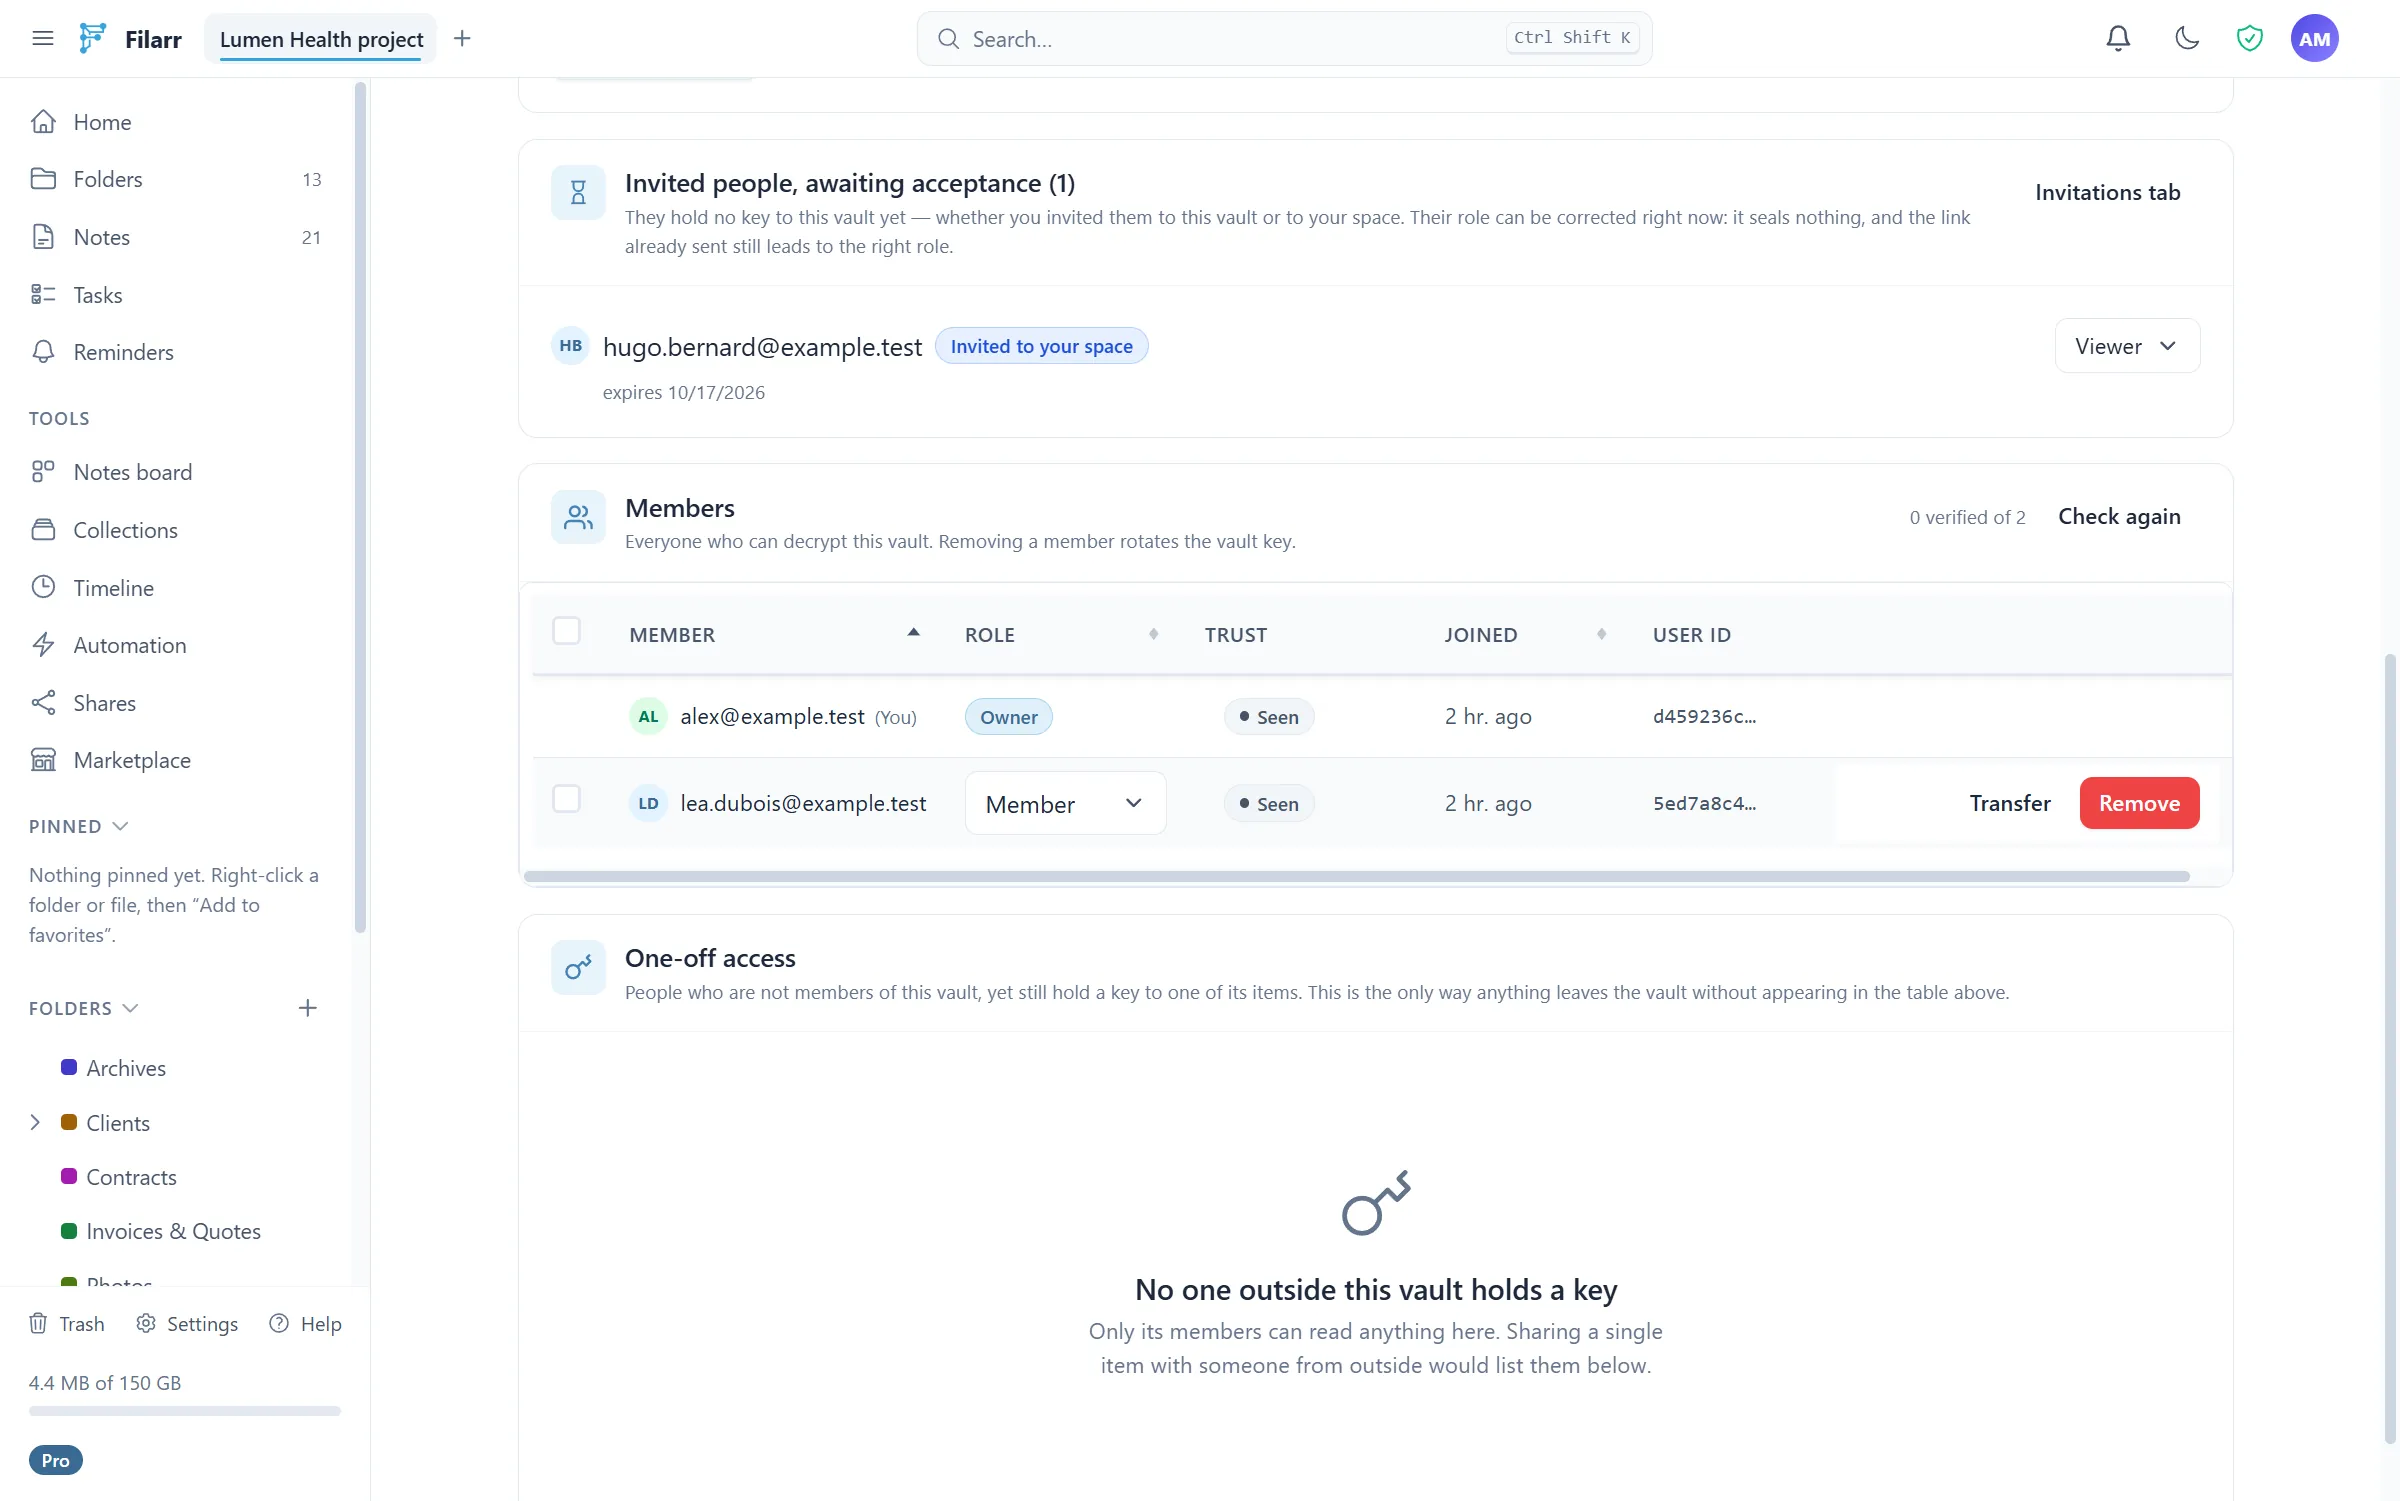Open Help question icon
2400x1501 pixels.
[279, 1324]
